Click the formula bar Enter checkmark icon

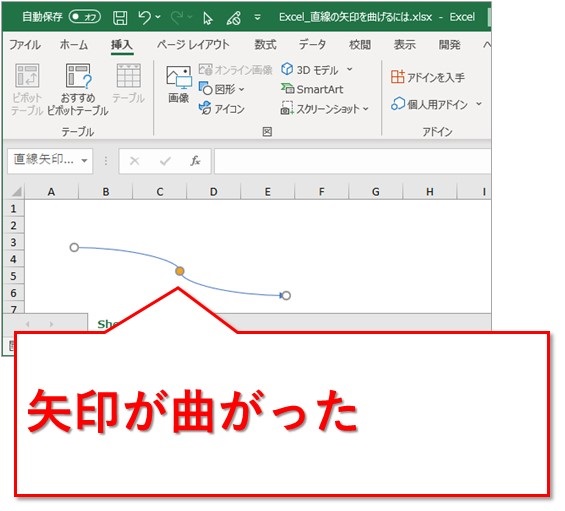point(165,161)
